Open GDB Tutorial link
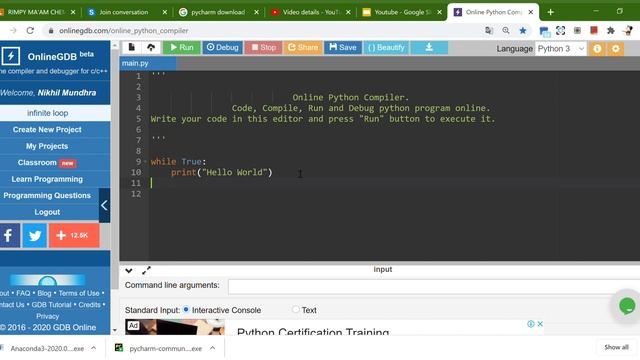The width and height of the screenshot is (640, 360). click(x=51, y=304)
